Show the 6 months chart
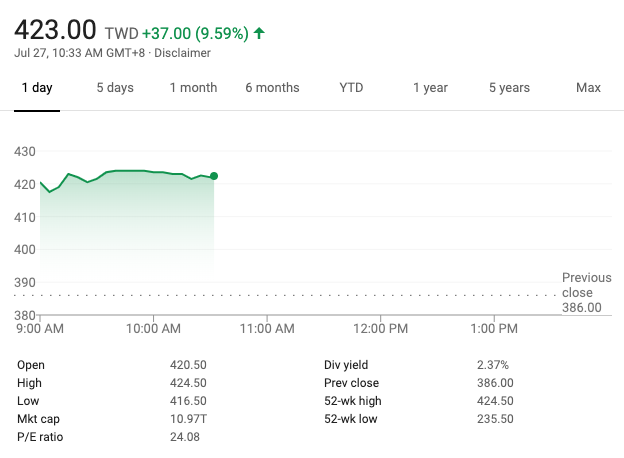The height and width of the screenshot is (458, 624). click(x=272, y=88)
